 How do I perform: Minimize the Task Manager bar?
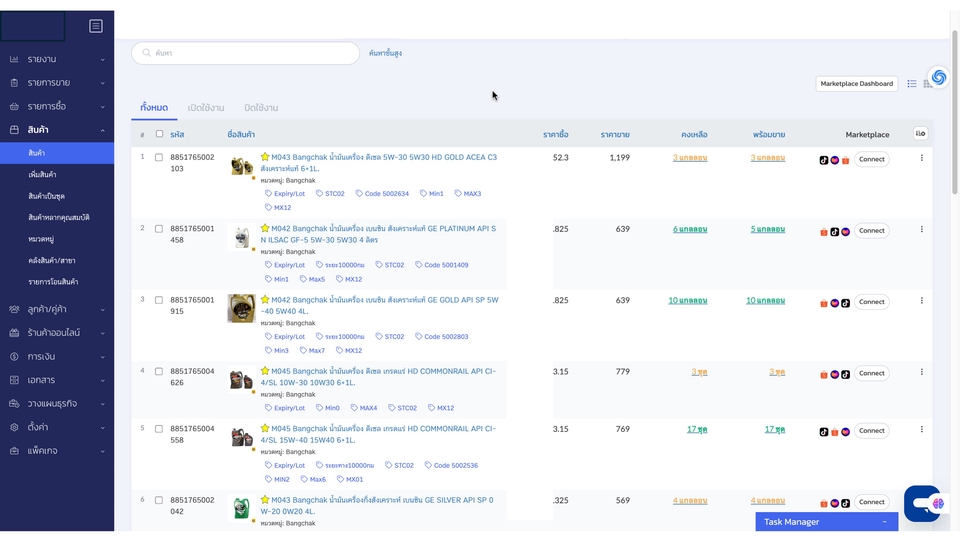pos(884,522)
